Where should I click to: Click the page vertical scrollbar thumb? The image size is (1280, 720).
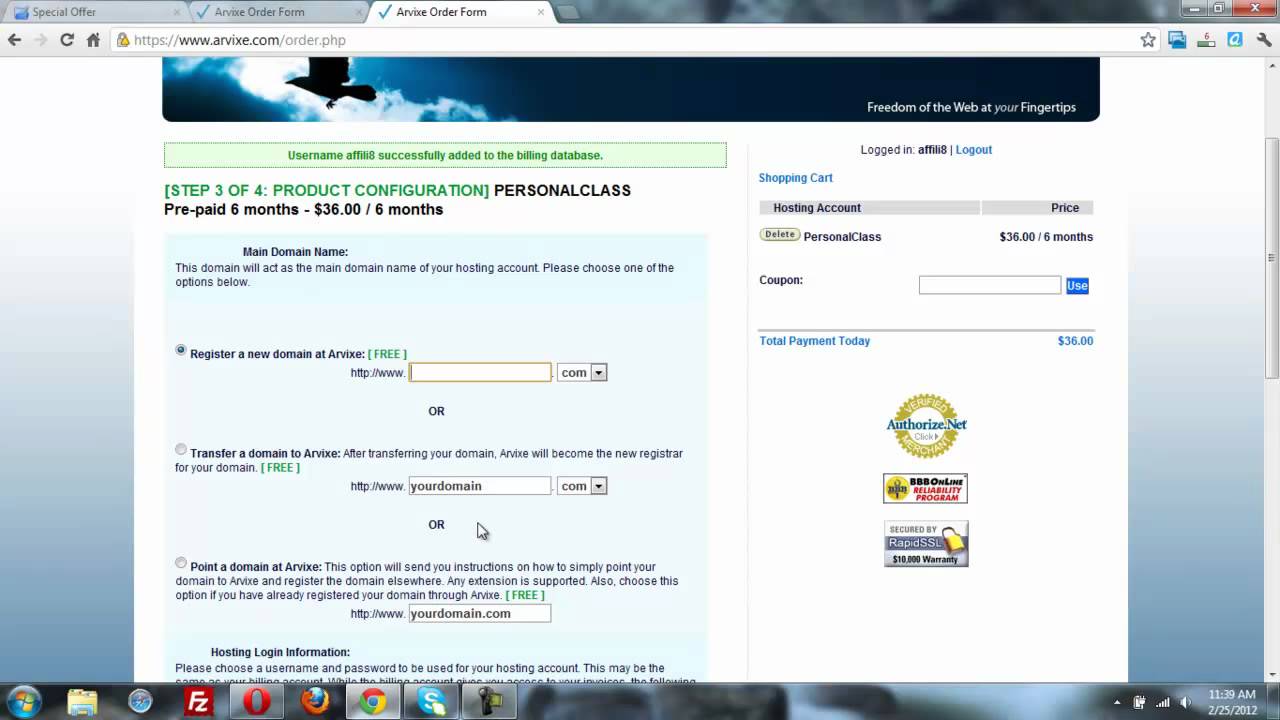tap(1271, 256)
